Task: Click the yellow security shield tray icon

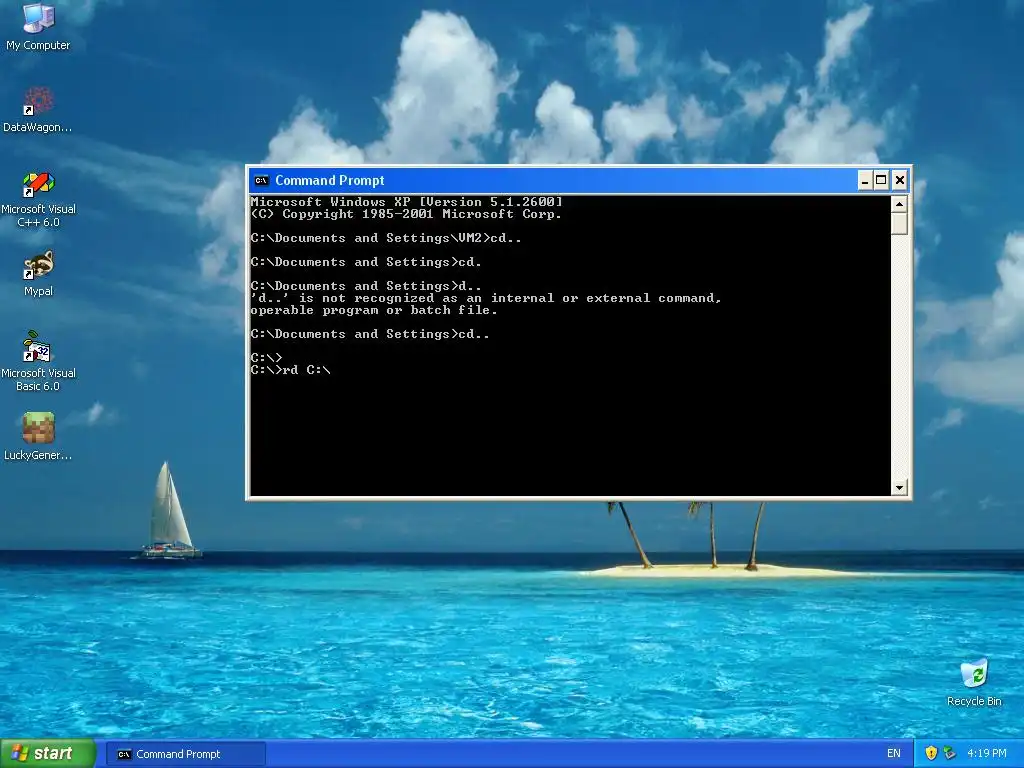Action: pyautogui.click(x=931, y=754)
